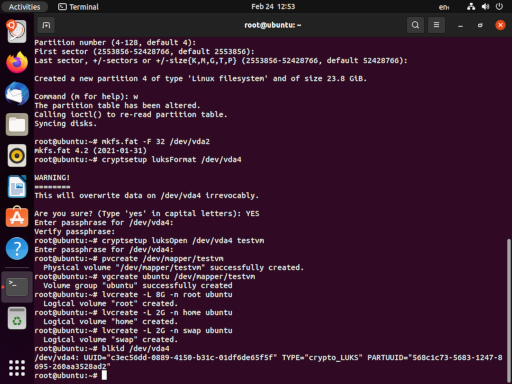Launch Rhythmbox music player
This screenshot has height=384, width=512.
coord(17,156)
